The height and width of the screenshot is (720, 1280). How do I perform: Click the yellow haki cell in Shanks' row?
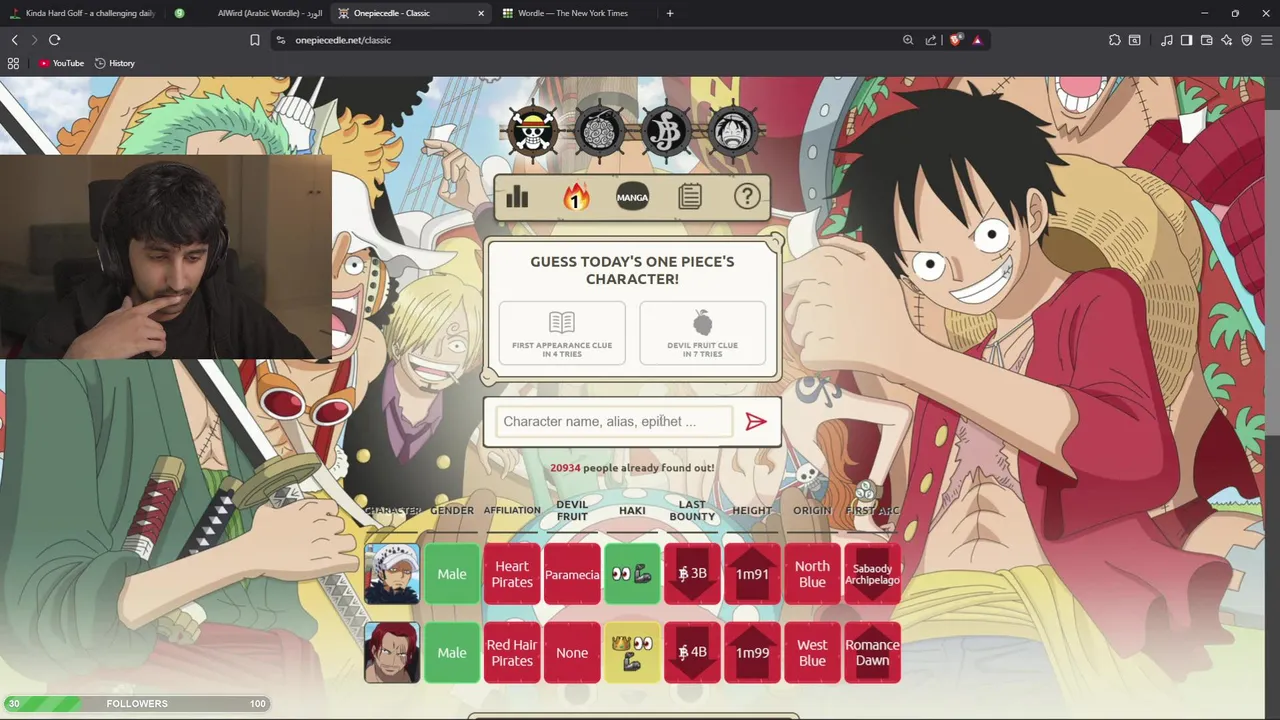click(632, 652)
